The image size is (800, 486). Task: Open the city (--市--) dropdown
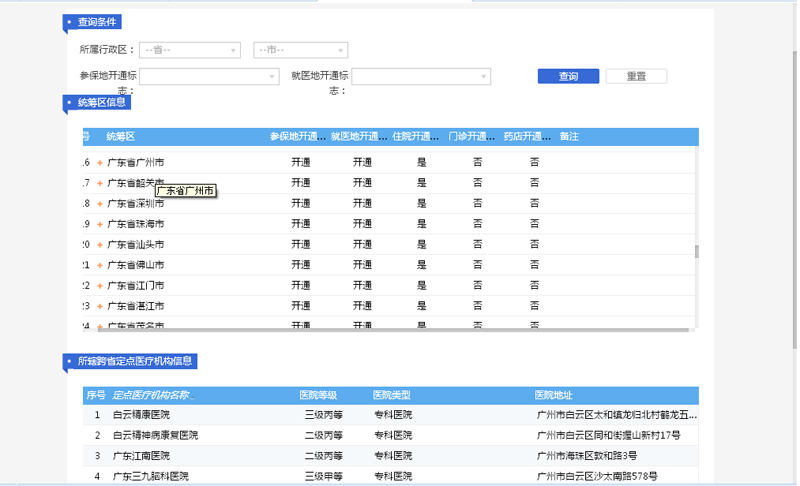301,50
